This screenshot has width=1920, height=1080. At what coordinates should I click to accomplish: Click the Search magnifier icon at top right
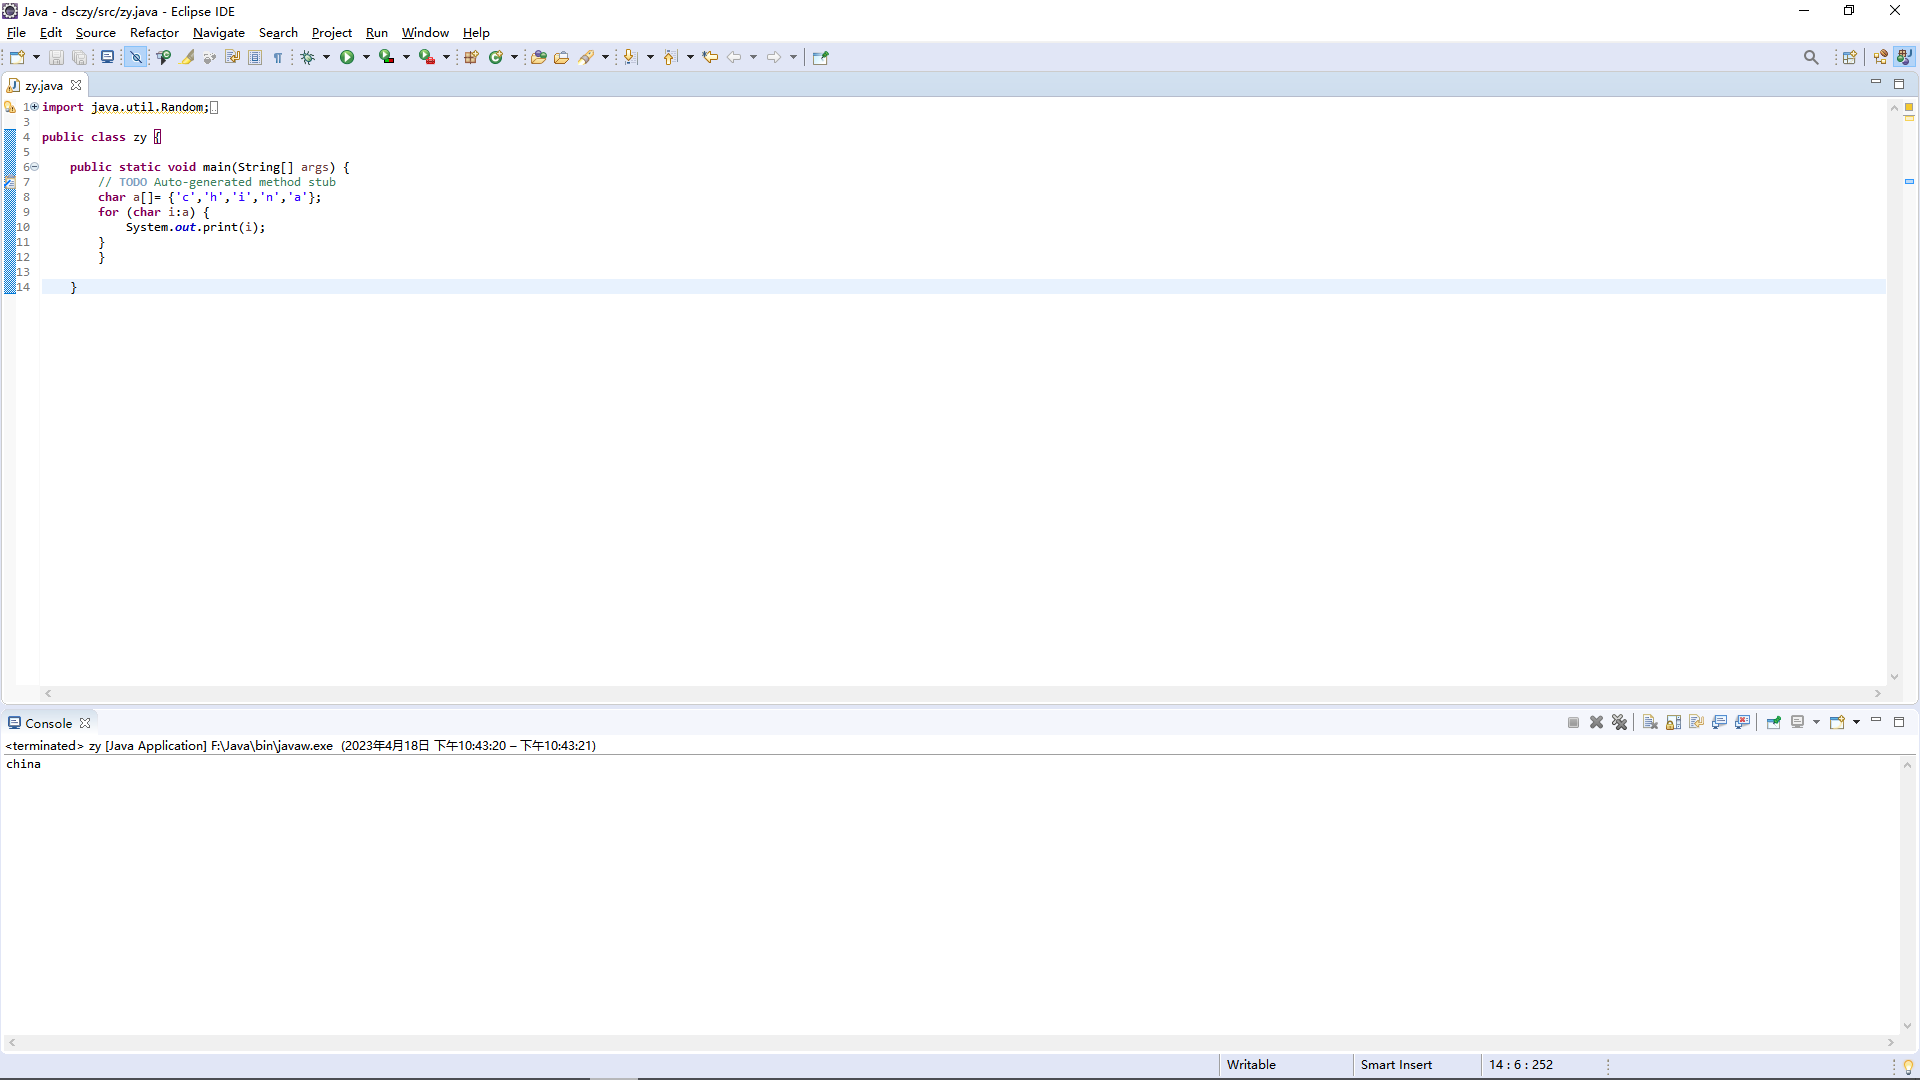click(1811, 57)
